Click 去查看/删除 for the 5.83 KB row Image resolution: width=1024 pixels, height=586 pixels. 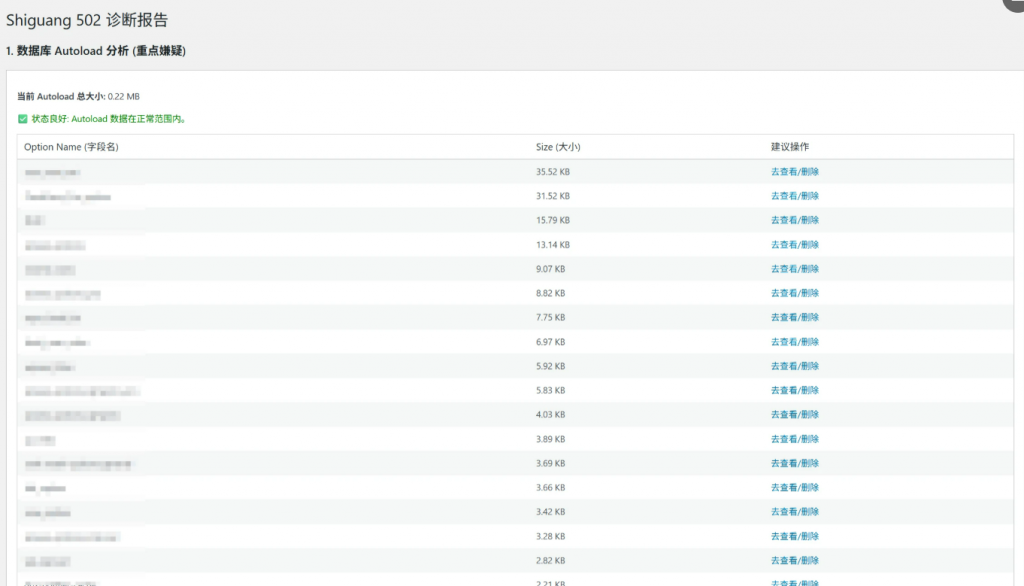794,390
